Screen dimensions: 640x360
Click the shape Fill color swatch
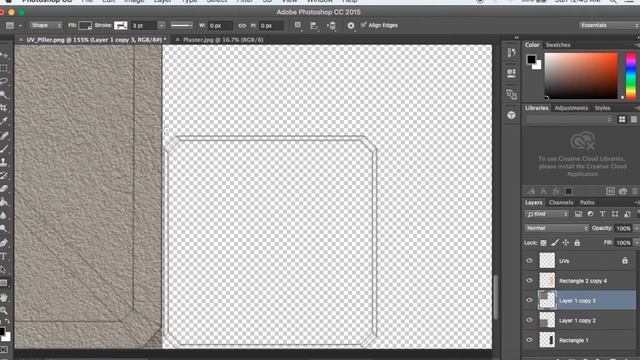(85, 25)
